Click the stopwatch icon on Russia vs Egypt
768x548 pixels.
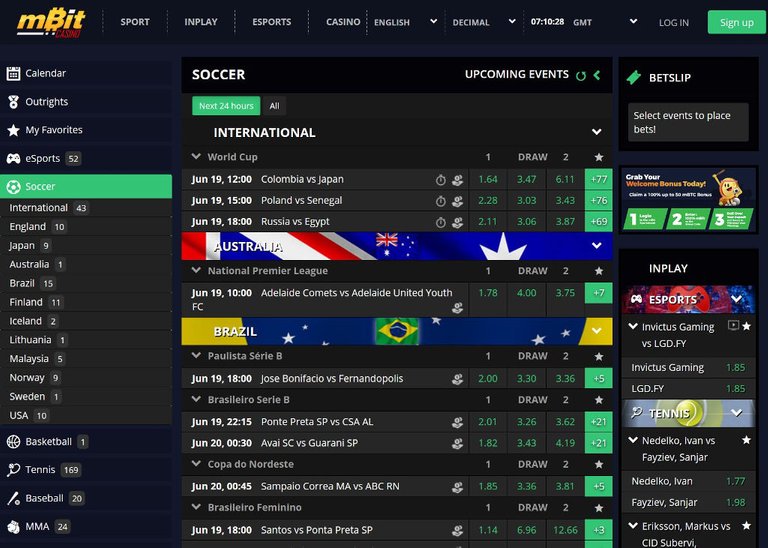(x=441, y=222)
